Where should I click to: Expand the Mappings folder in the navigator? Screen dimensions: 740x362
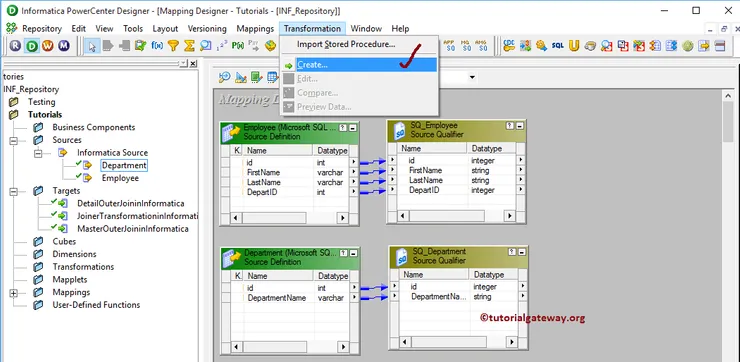(x=13, y=293)
